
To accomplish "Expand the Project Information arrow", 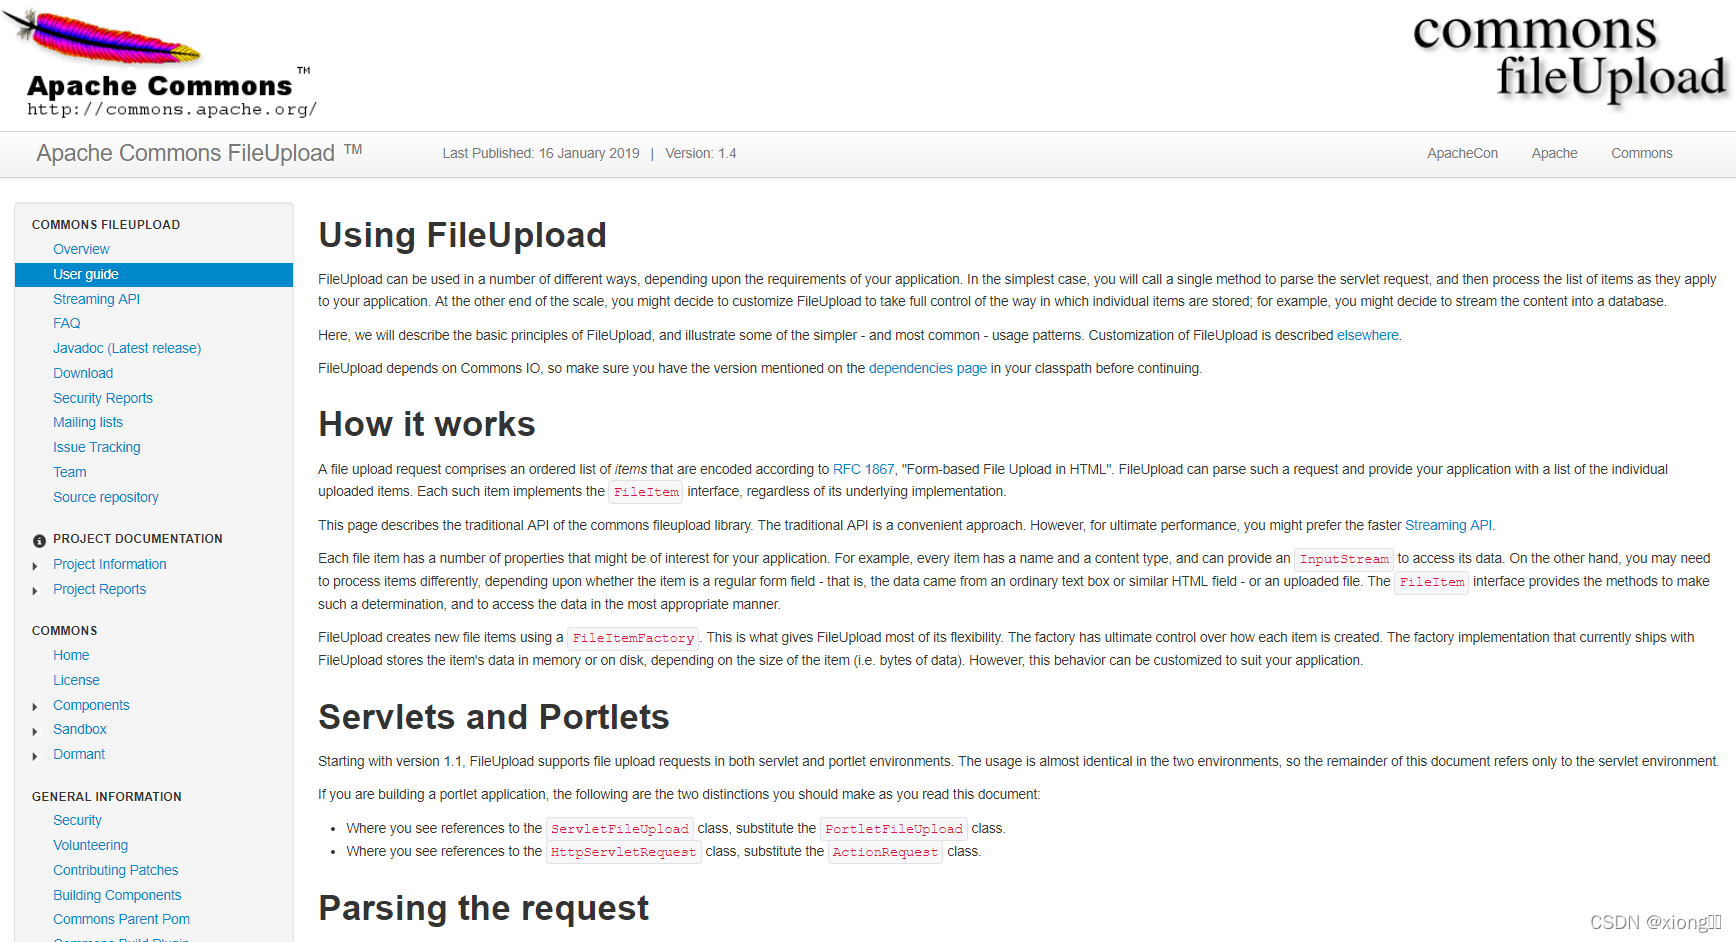I will click(35, 566).
